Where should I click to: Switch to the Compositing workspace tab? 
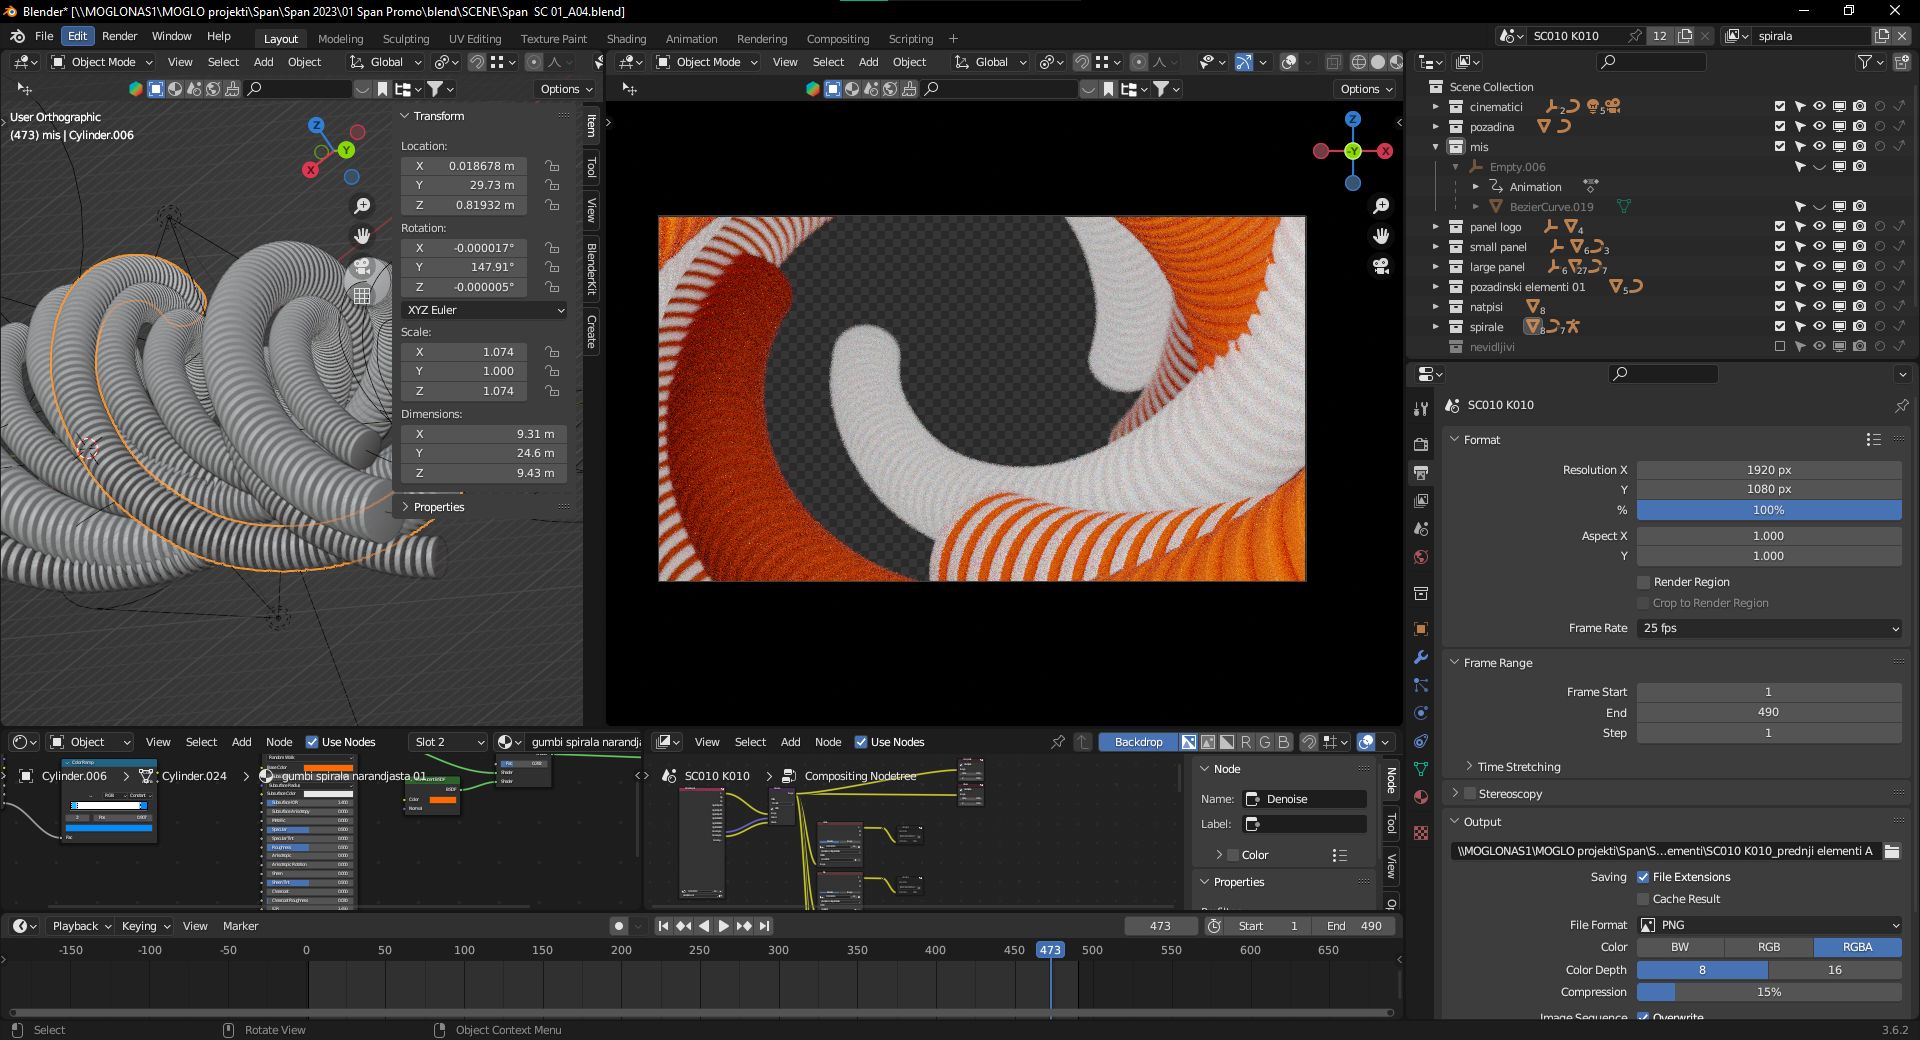[x=838, y=39]
